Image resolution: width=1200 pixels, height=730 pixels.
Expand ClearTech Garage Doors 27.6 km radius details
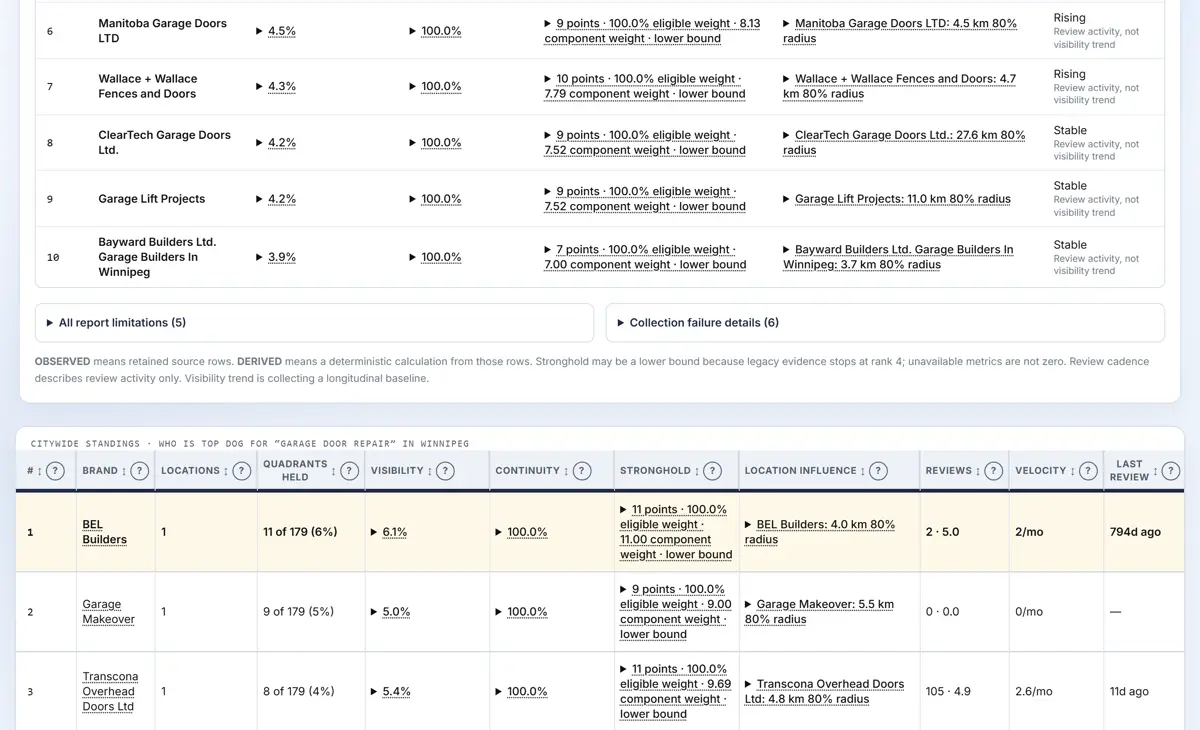point(904,142)
